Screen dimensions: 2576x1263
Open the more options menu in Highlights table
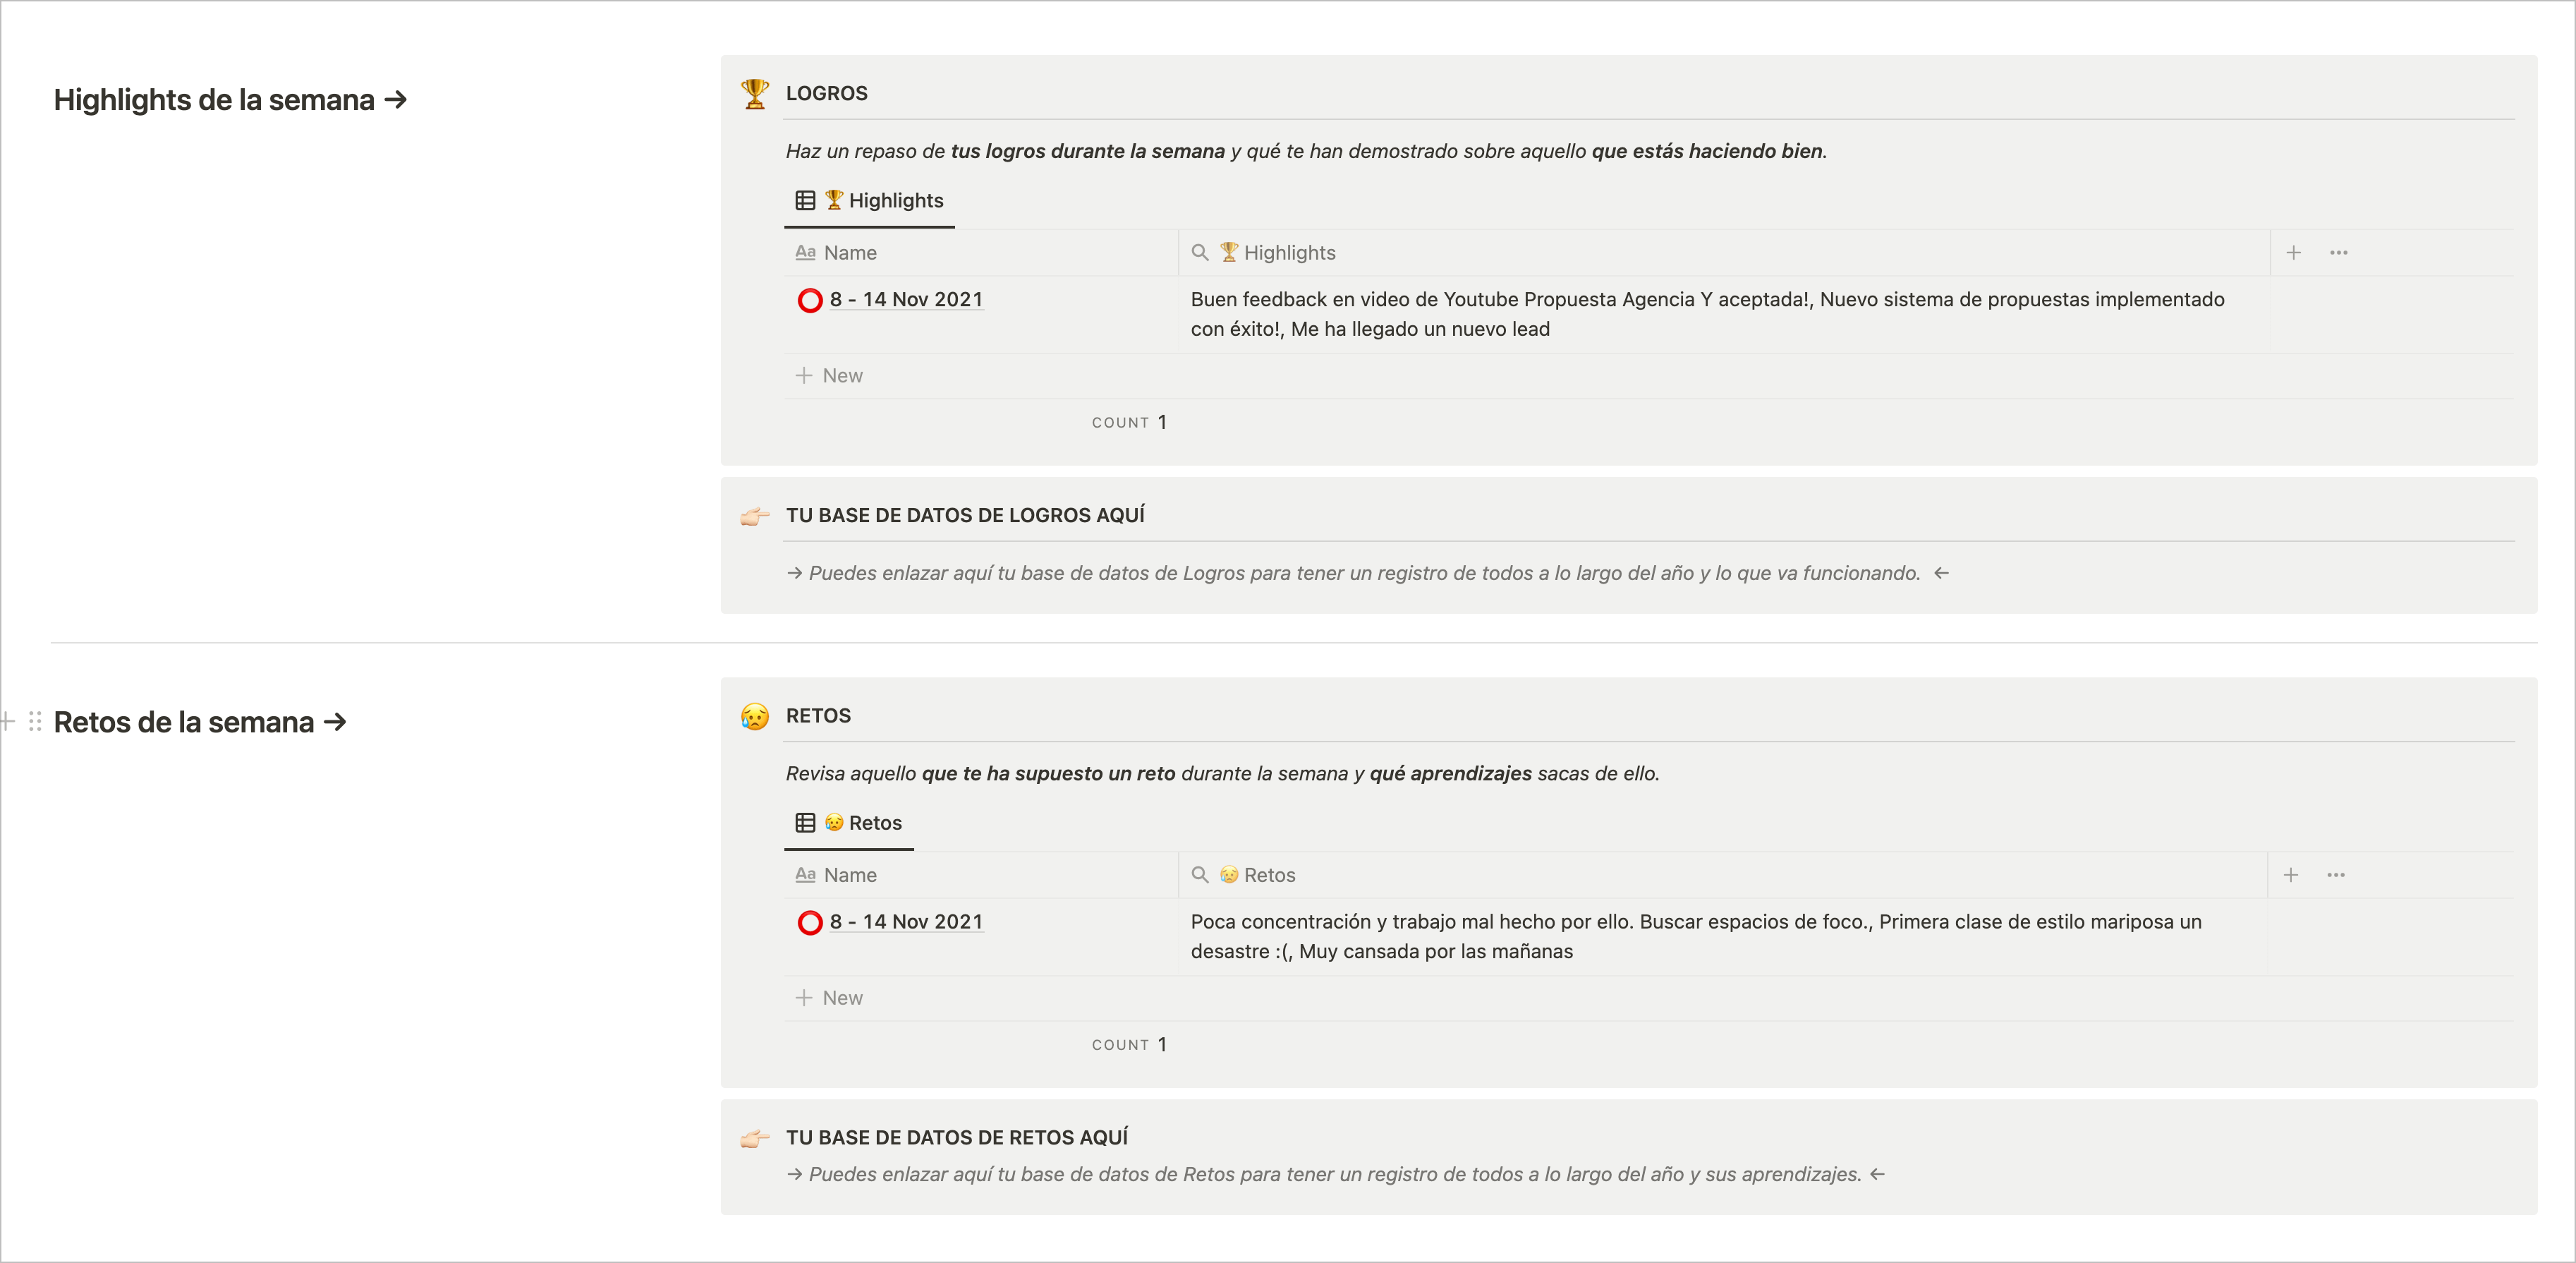tap(2338, 253)
